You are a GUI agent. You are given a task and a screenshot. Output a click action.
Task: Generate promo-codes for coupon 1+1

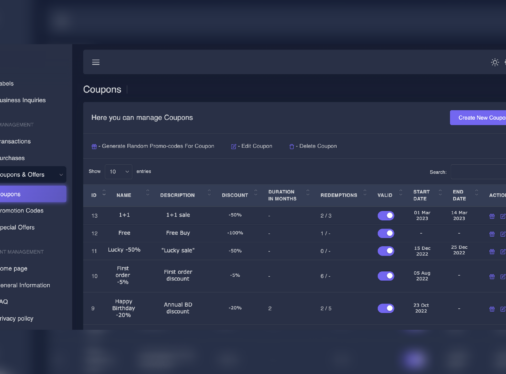click(x=492, y=216)
